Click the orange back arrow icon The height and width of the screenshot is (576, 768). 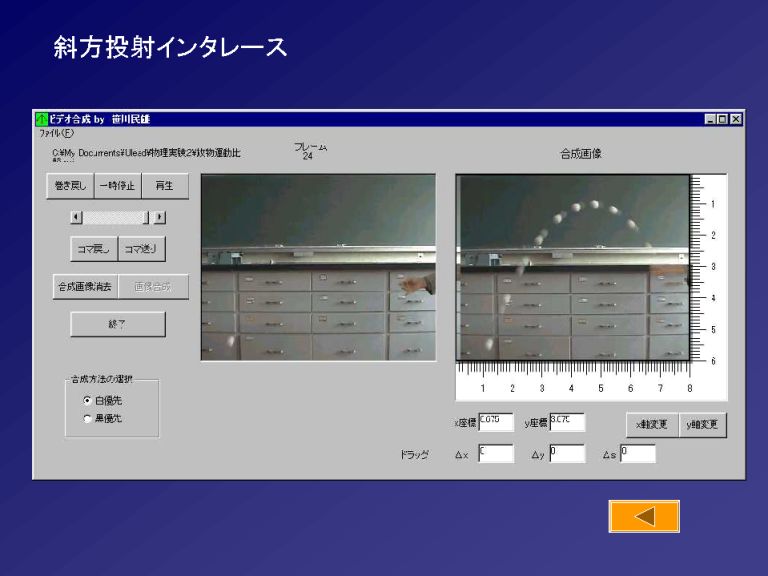coord(644,516)
